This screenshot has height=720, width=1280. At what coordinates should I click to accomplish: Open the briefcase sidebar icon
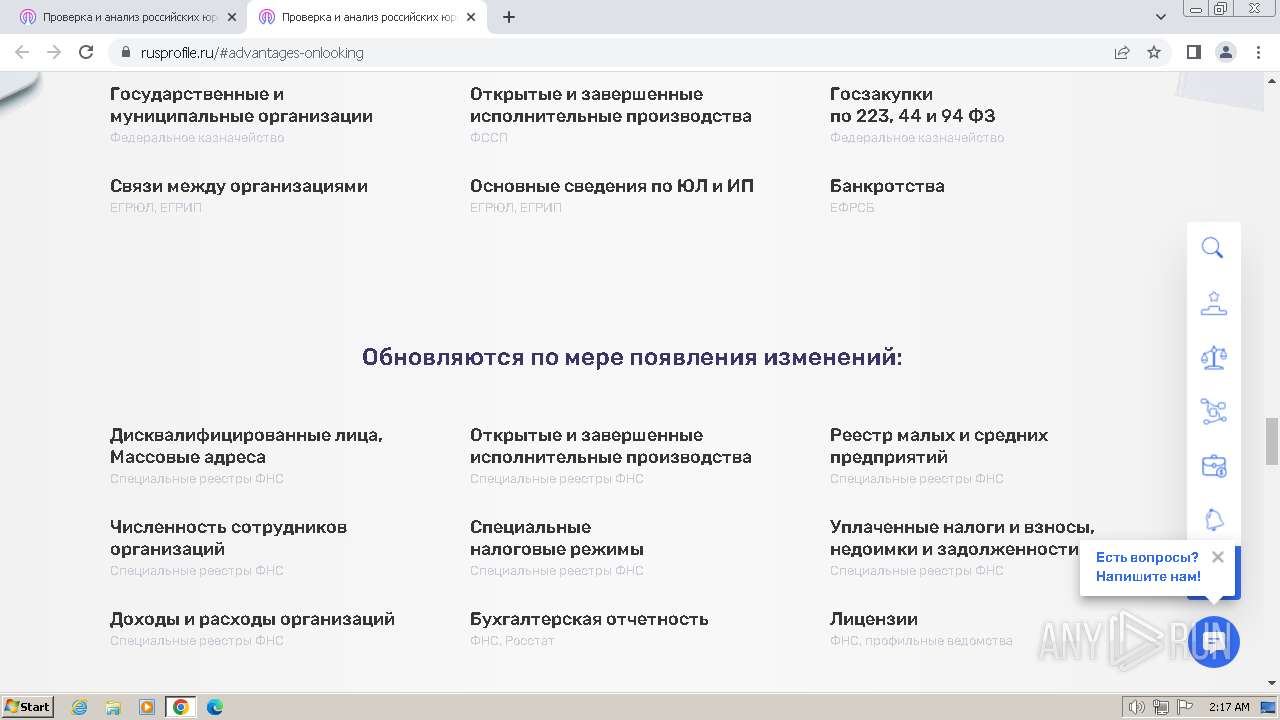(1213, 466)
